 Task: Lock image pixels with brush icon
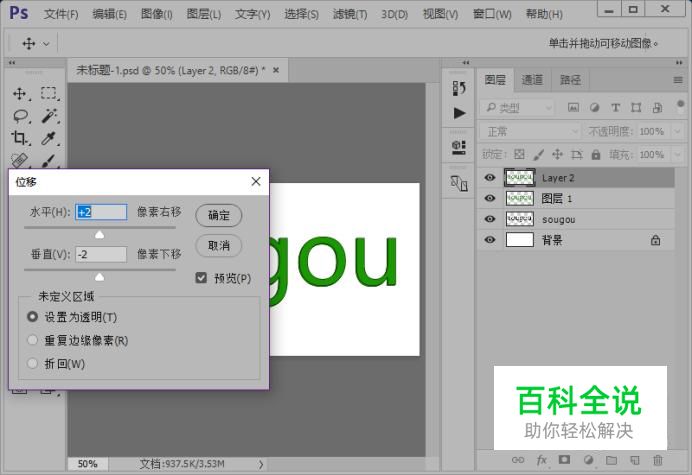(538, 154)
